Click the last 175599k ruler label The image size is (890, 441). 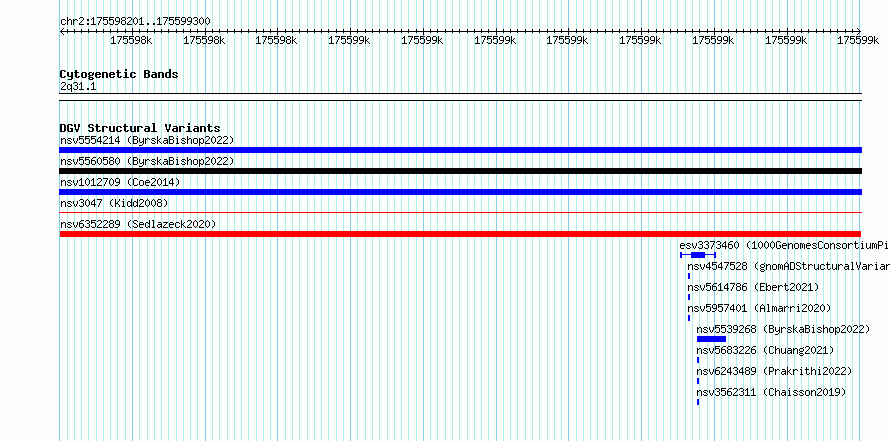tap(858, 40)
